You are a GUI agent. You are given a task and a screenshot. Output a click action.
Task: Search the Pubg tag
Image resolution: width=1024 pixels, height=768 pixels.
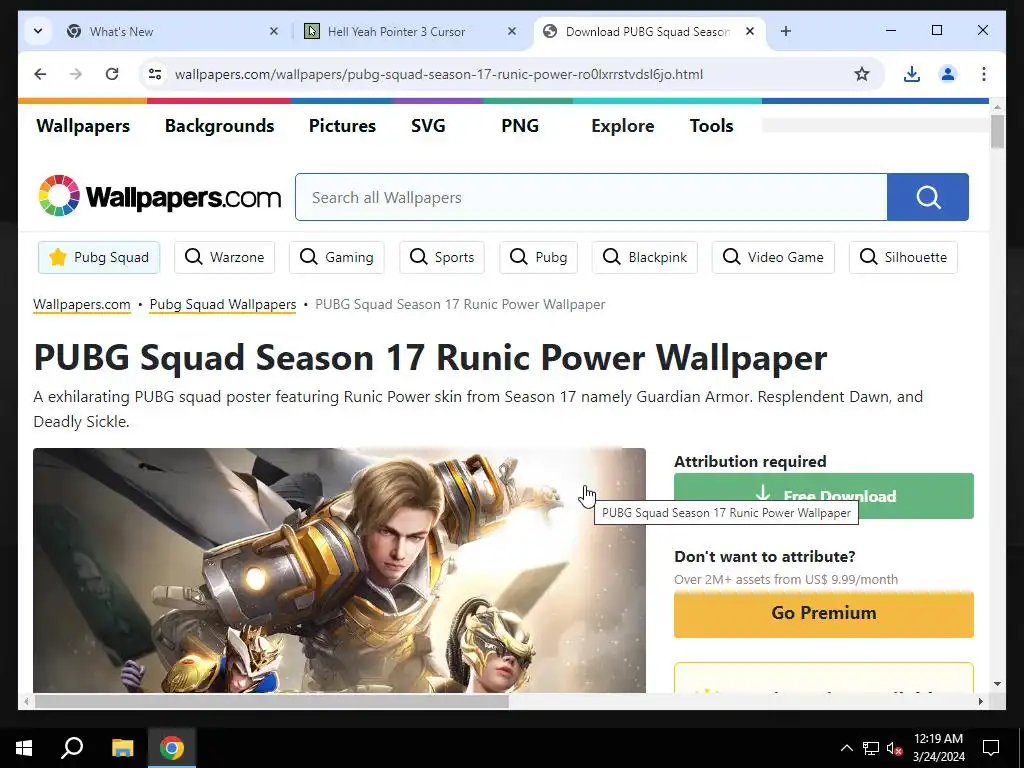point(538,257)
